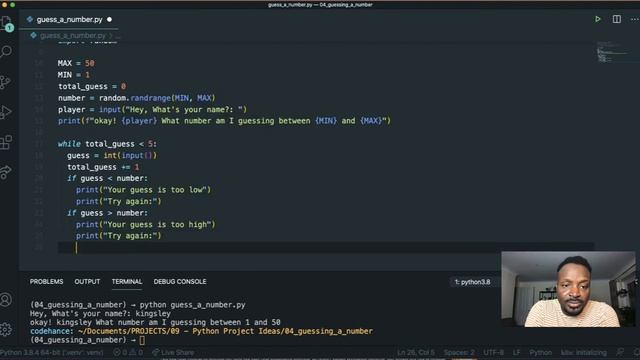Open the Search view in activity bar
Viewport: 640px width, 360px height.
pos(6,51)
